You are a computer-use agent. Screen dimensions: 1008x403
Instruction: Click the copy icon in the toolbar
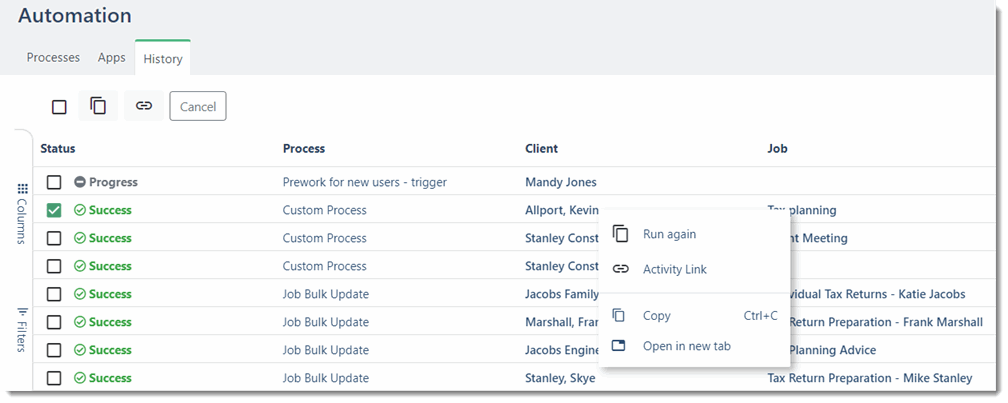[98, 106]
